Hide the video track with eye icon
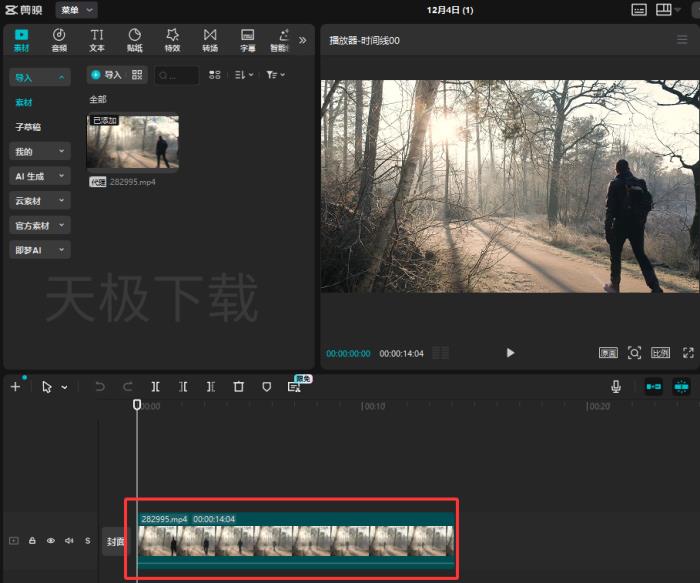700x583 pixels. click(50, 541)
